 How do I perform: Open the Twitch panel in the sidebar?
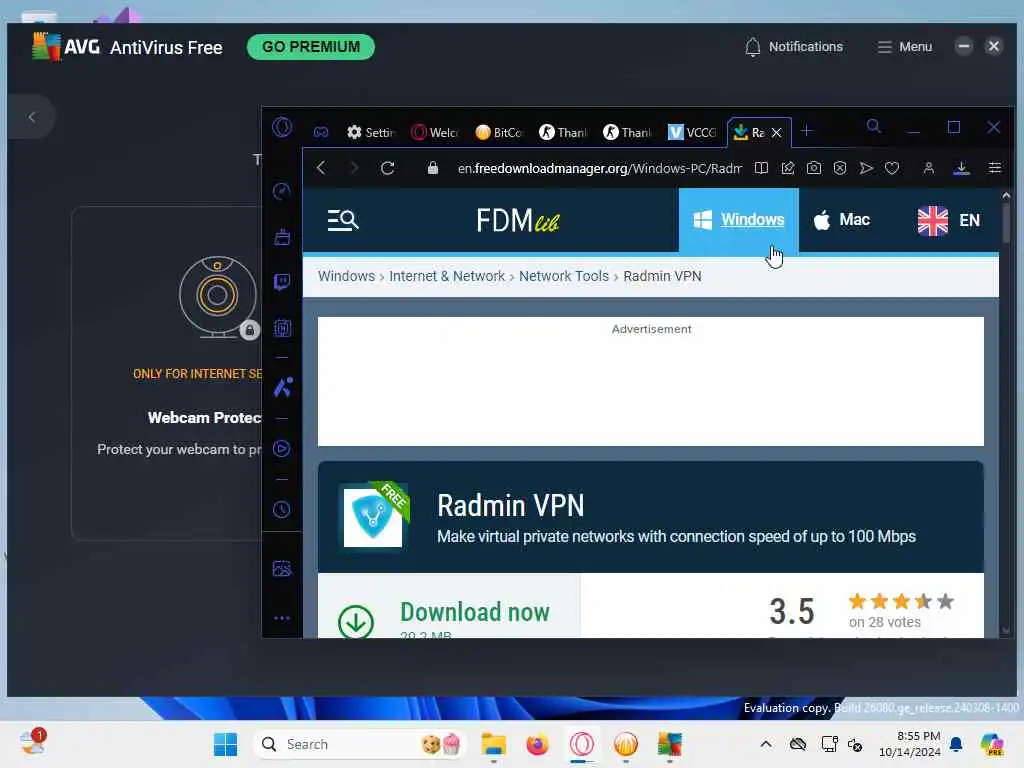point(282,282)
